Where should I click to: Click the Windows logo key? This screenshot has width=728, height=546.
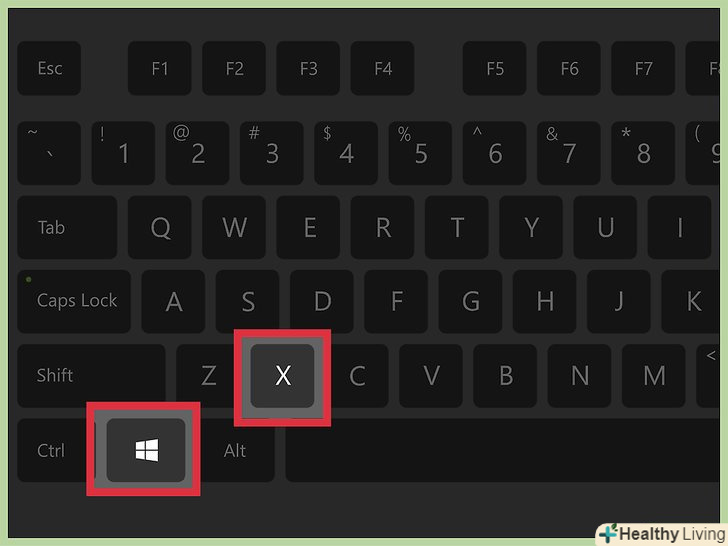[x=146, y=450]
